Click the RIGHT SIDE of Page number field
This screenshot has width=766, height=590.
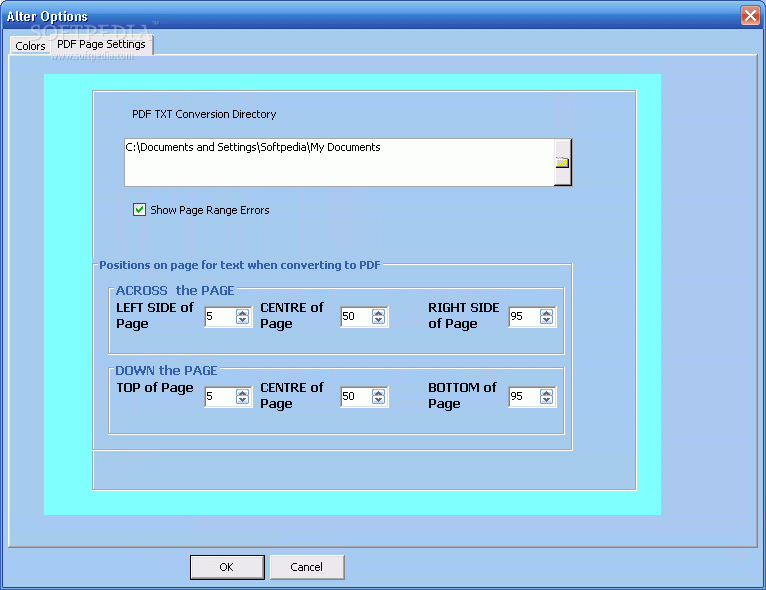click(x=524, y=316)
